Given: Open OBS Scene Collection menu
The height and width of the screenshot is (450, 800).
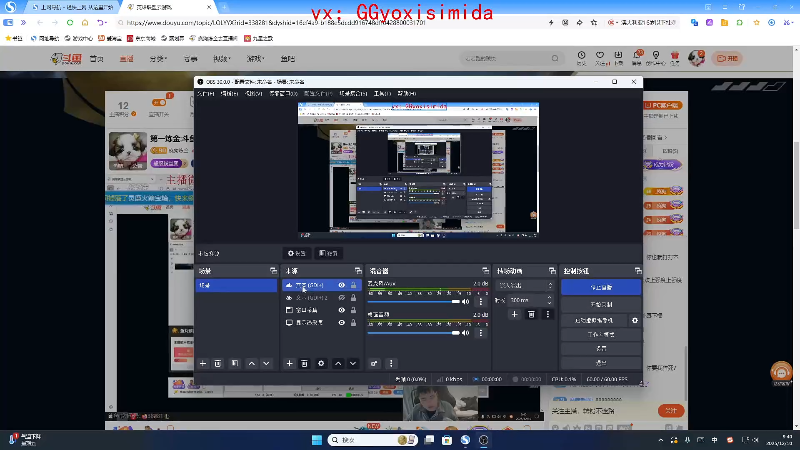Looking at the screenshot, I should [353, 93].
